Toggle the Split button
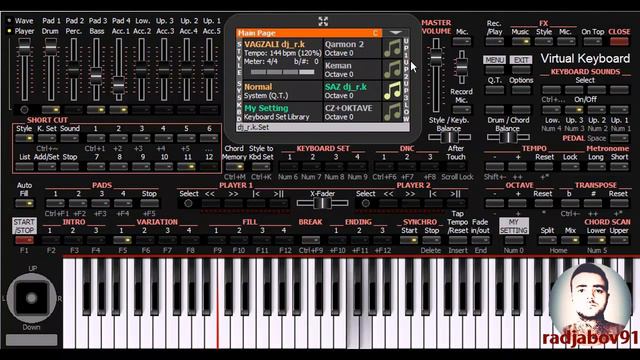This screenshot has height=360, width=640. [547, 240]
